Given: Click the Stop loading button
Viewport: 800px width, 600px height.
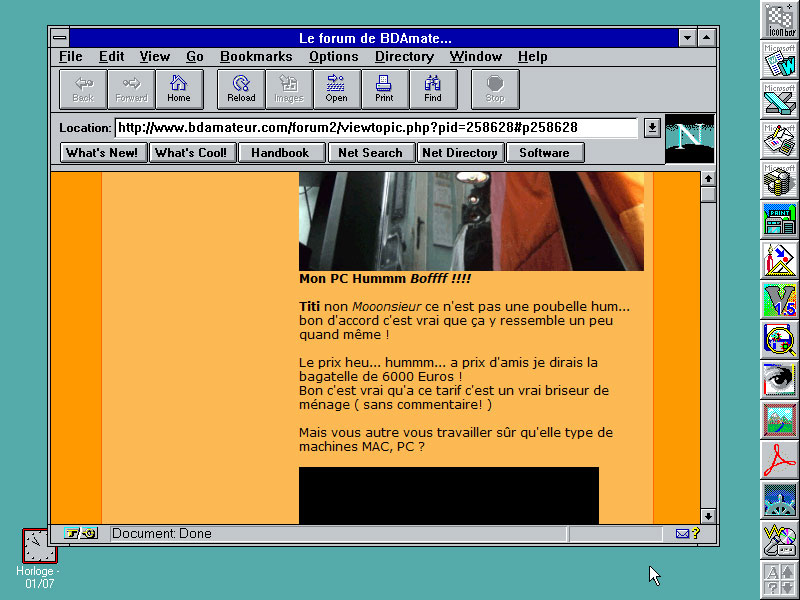Looking at the screenshot, I should click(x=495, y=90).
